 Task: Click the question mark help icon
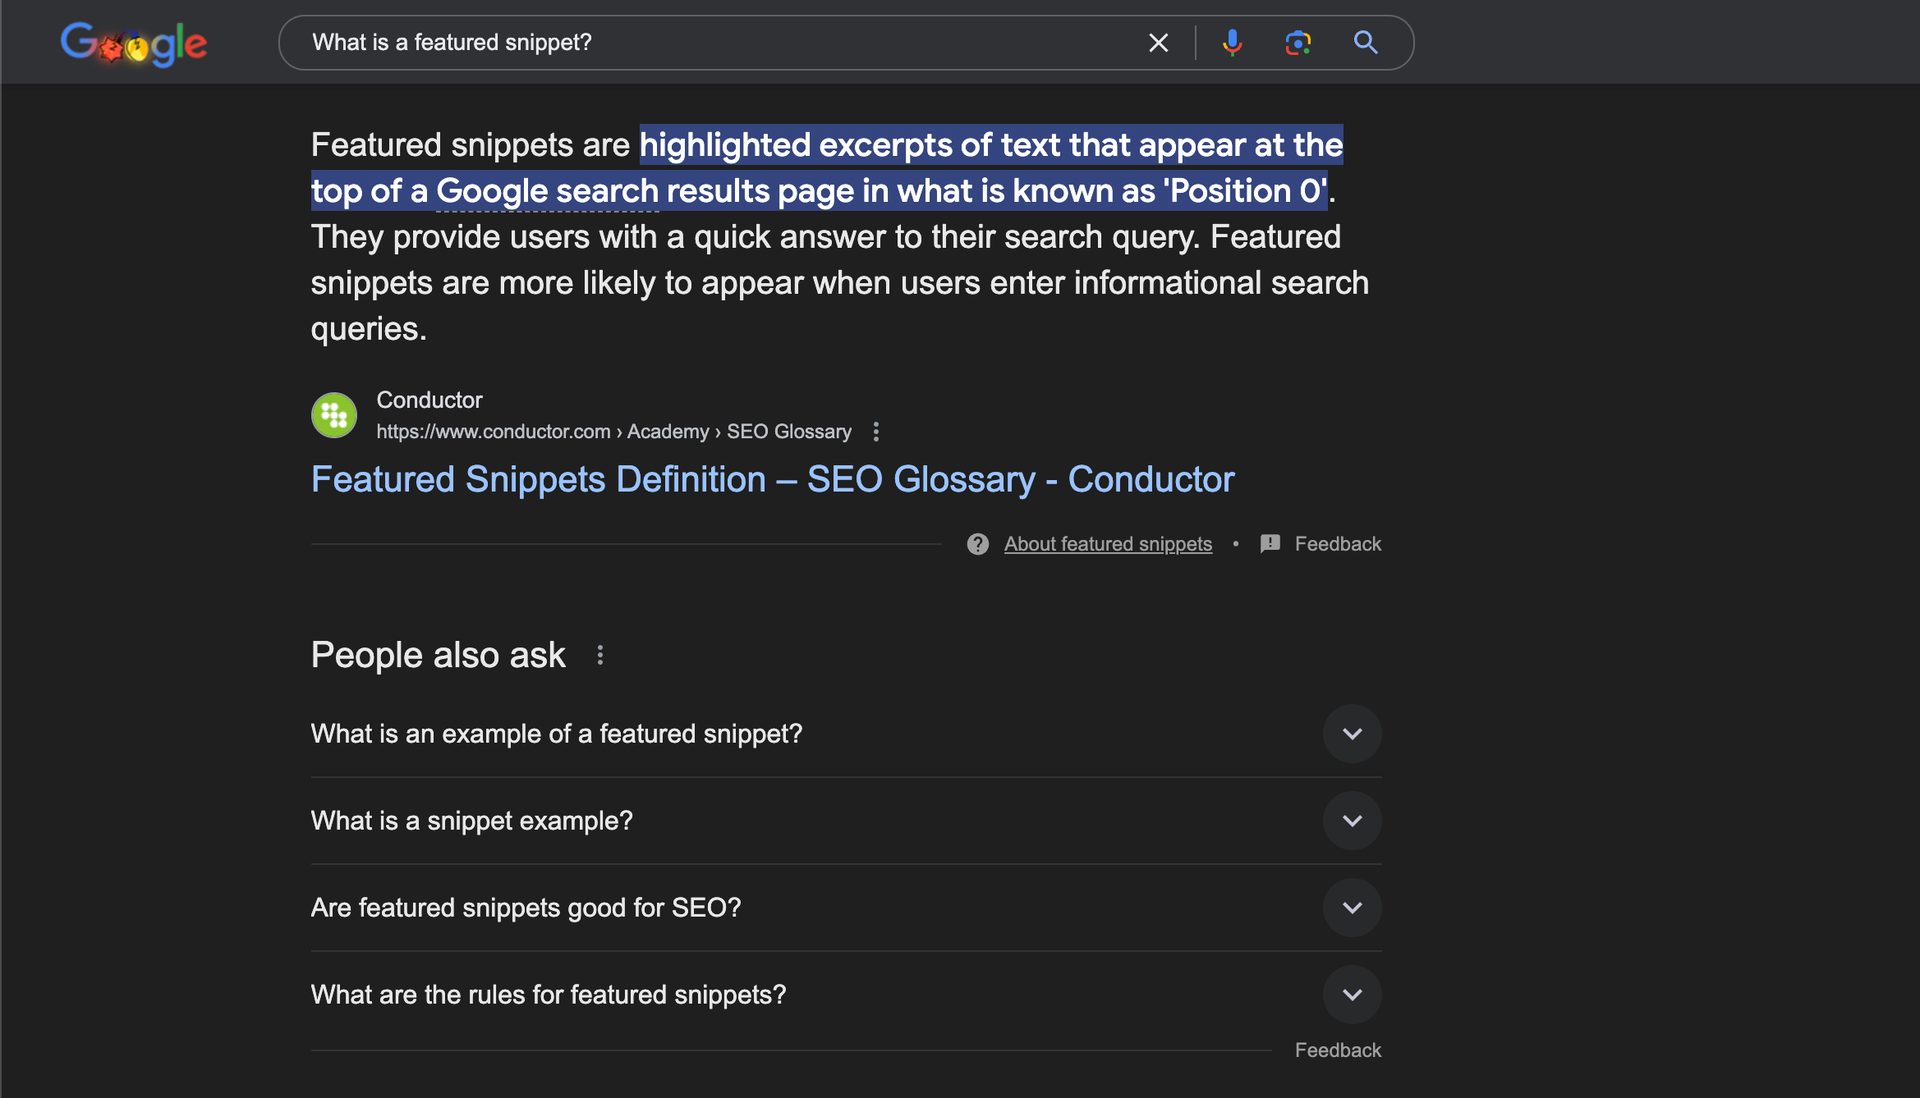pyautogui.click(x=977, y=544)
